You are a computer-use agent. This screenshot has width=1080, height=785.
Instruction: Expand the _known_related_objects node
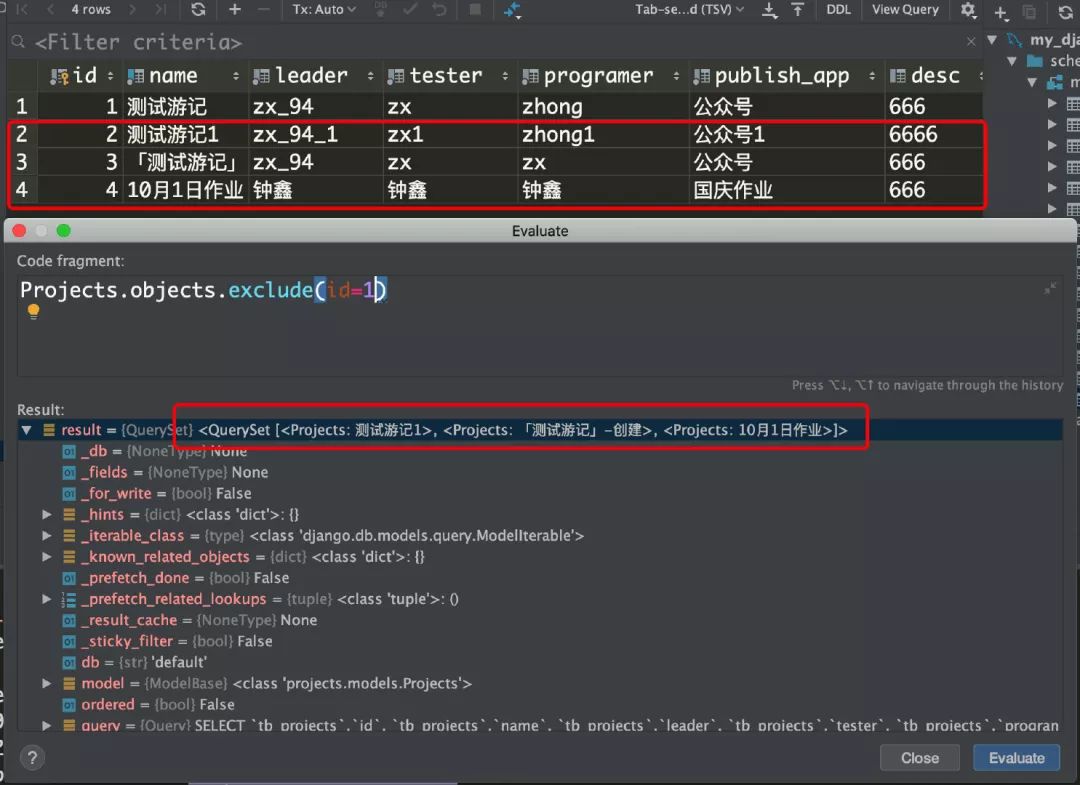click(47, 557)
